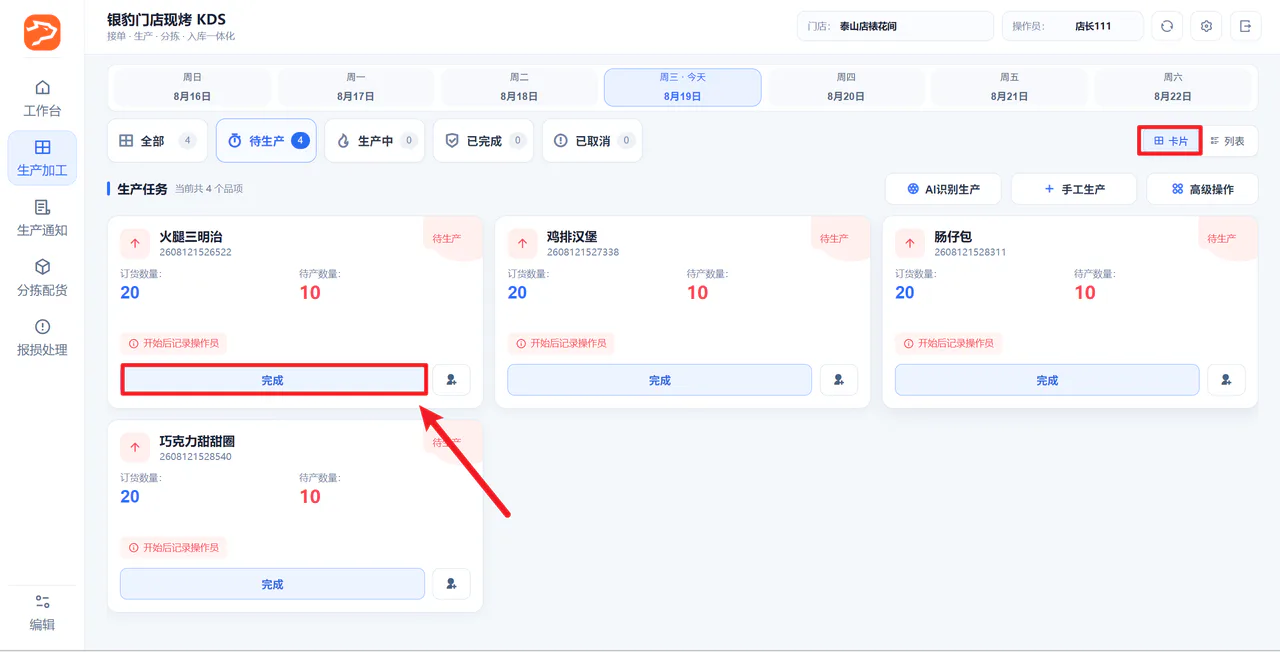Click 完成 on 肠仔包 card
The width and height of the screenshot is (1280, 652).
click(1047, 380)
